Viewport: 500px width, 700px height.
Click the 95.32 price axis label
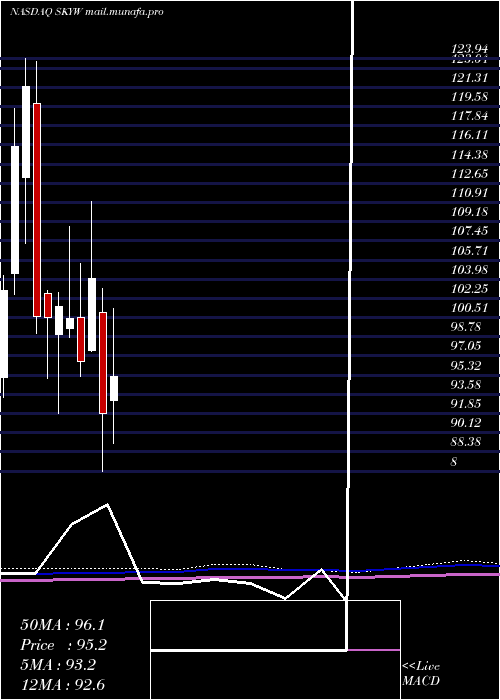tap(466, 366)
